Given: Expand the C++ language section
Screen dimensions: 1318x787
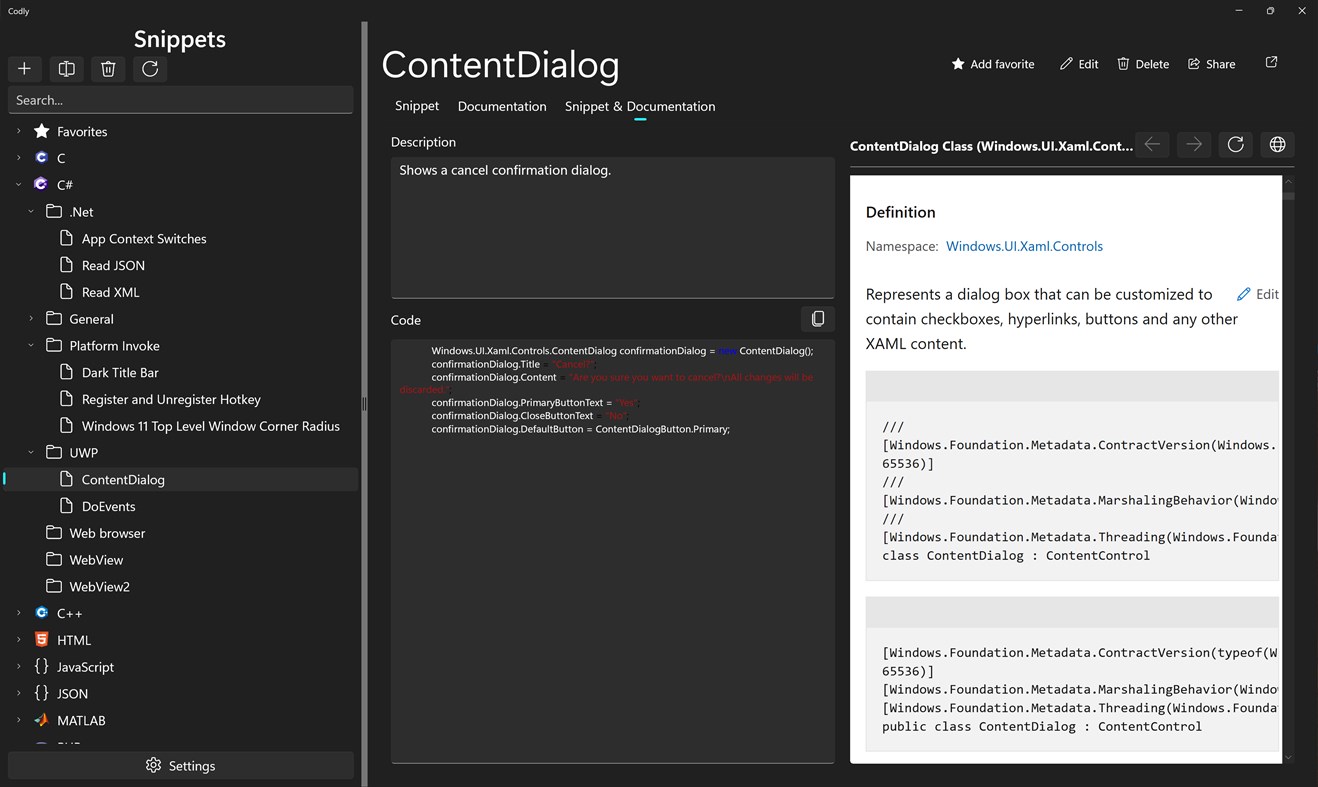Looking at the screenshot, I should coord(17,612).
